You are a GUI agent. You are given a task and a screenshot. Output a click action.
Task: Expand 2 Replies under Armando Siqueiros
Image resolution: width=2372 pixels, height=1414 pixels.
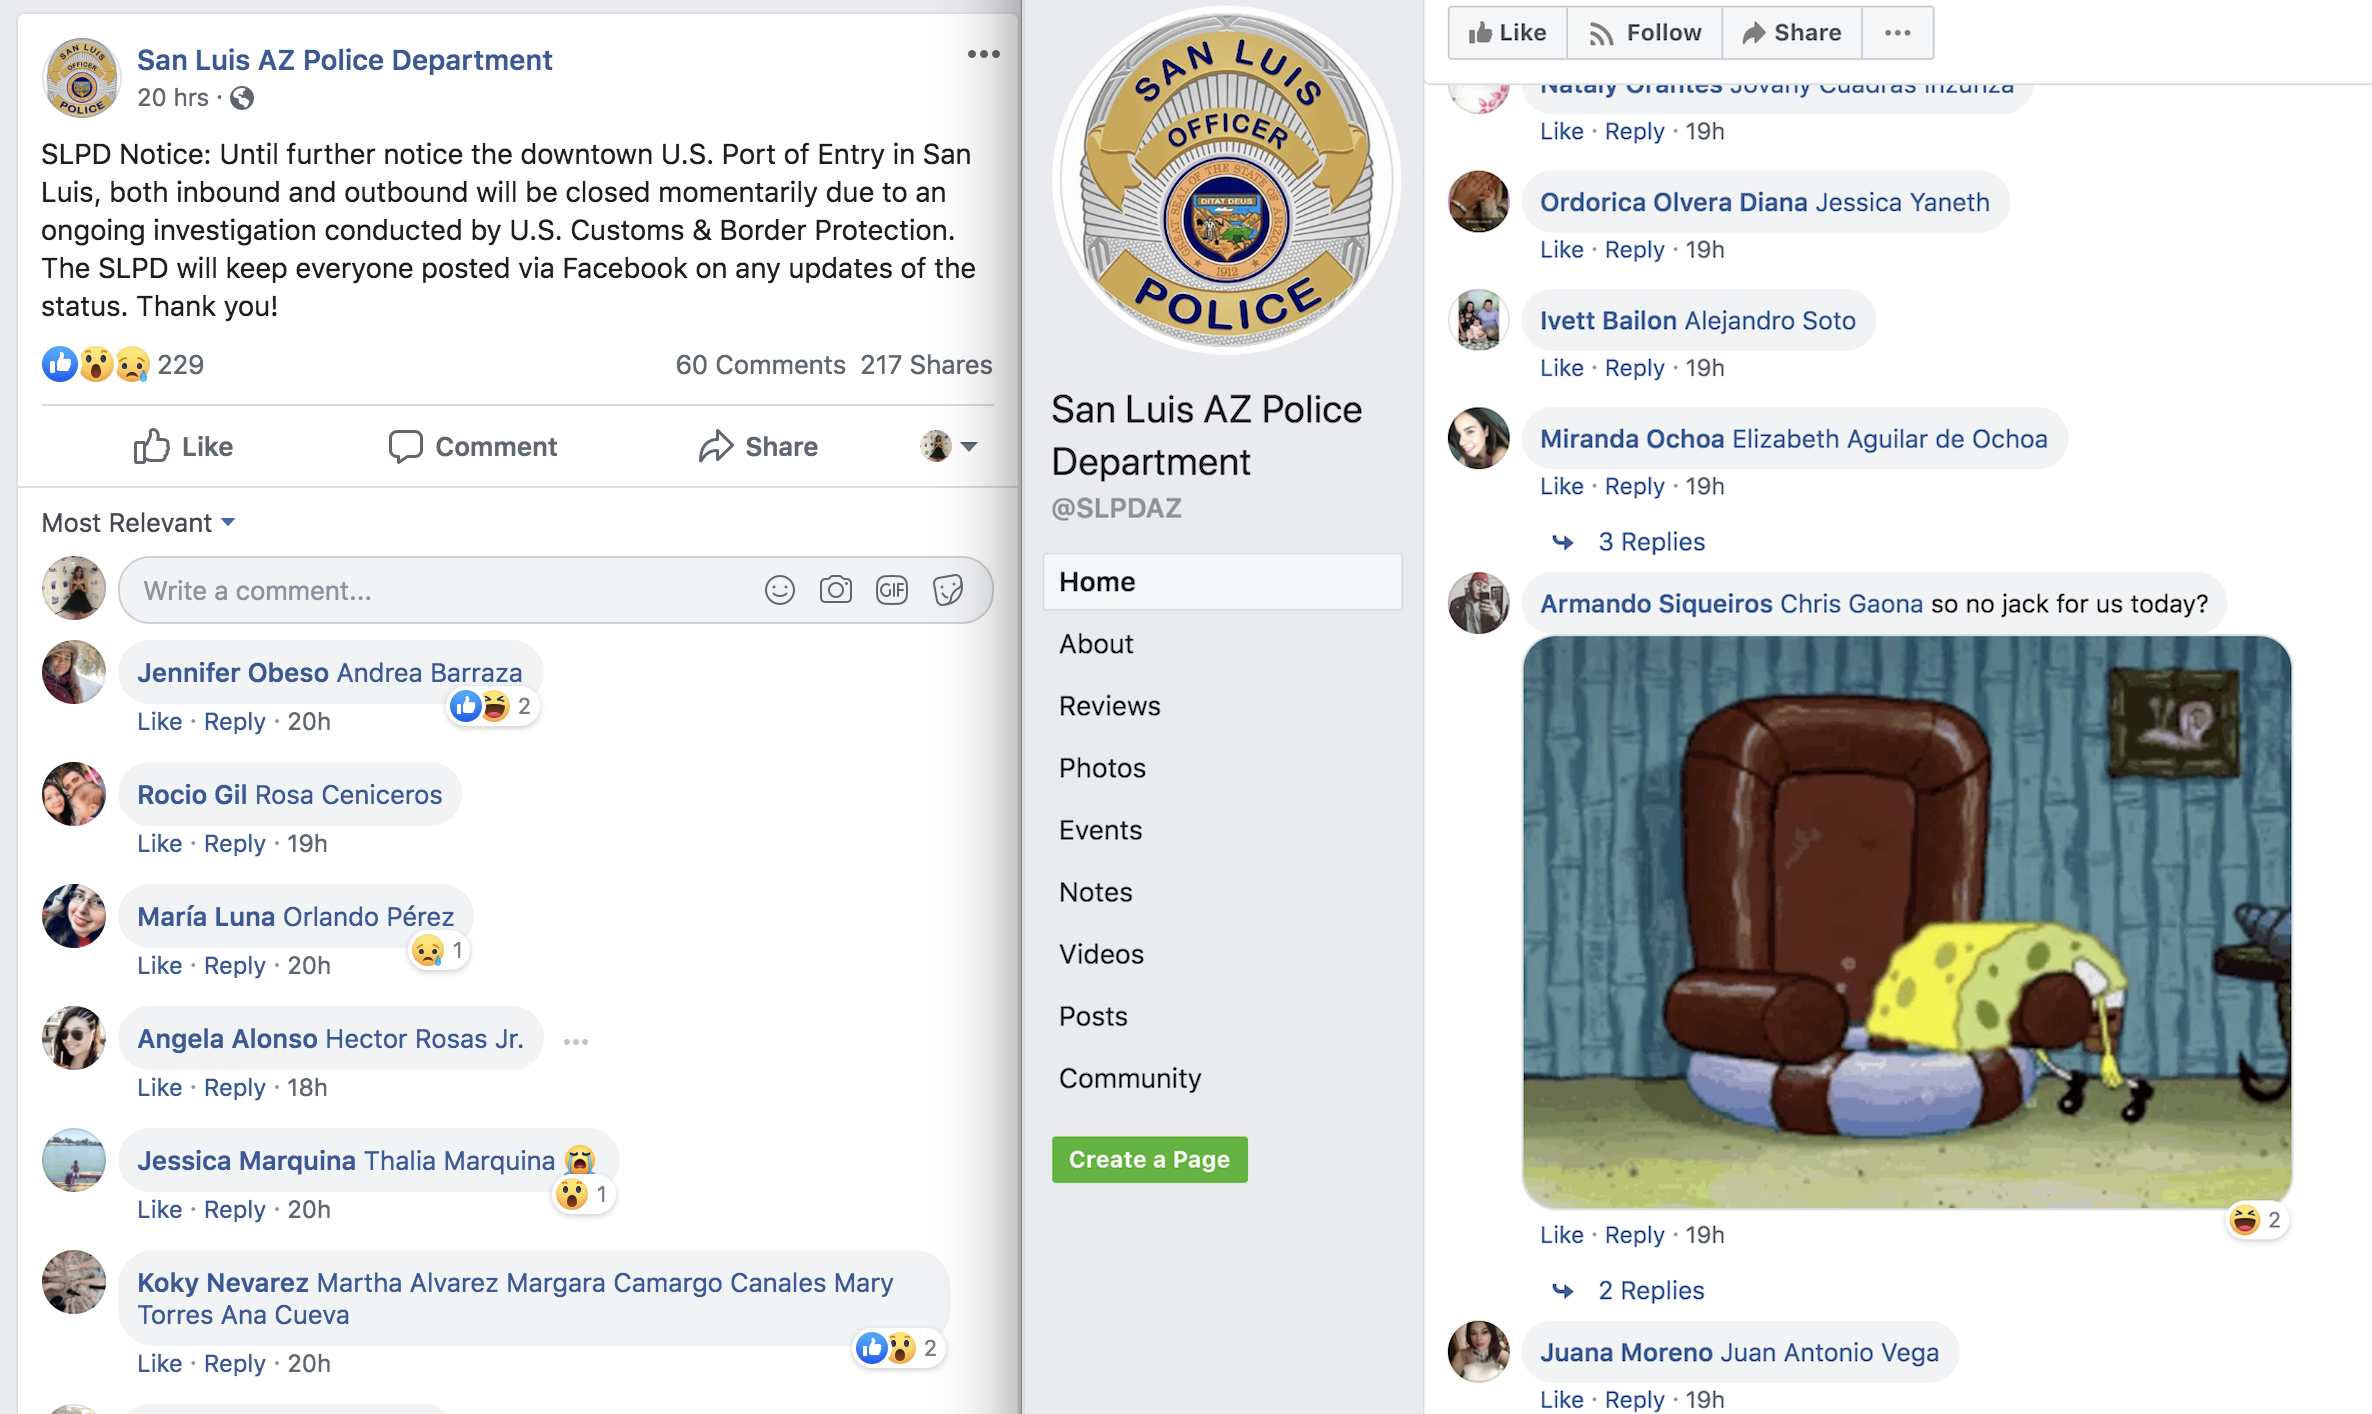[1650, 1290]
